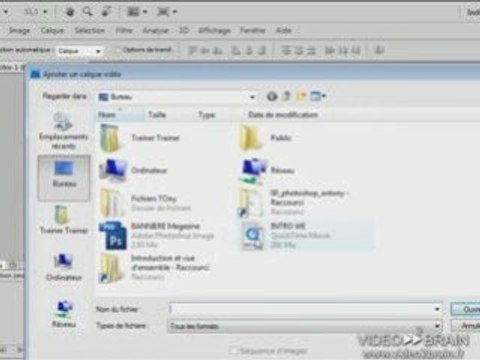Screen dimensions: 480x360
Task: Select the Rotate View tool icon
Action: (x=107, y=12)
